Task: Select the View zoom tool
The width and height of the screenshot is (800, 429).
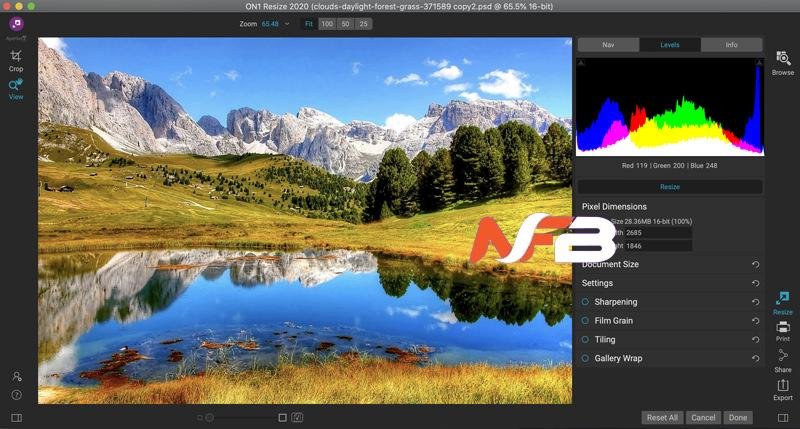Action: point(16,89)
